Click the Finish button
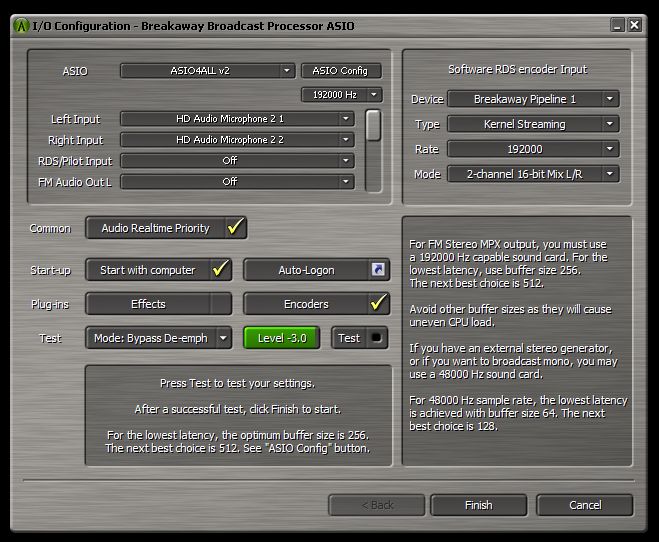 click(479, 505)
